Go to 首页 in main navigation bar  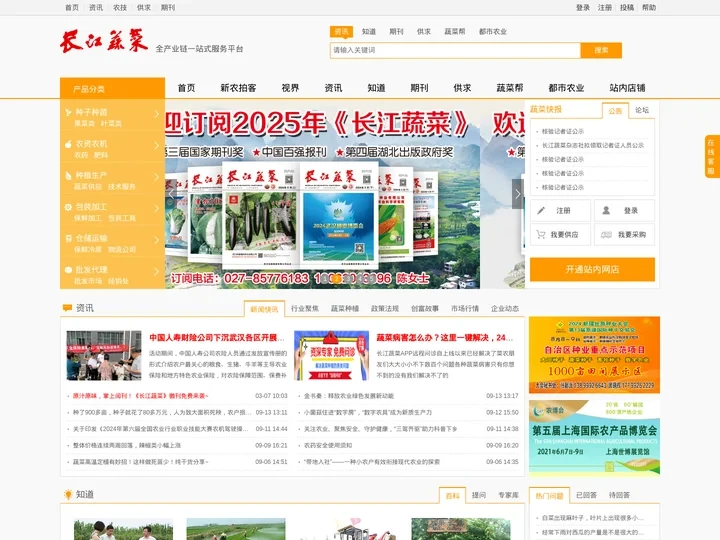tap(186, 88)
